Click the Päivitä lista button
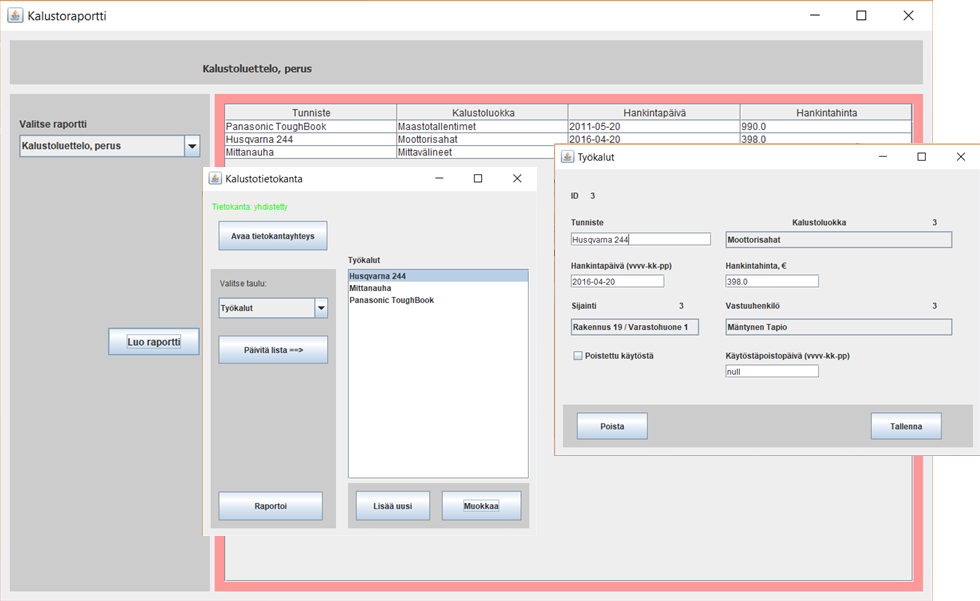 coord(273,350)
